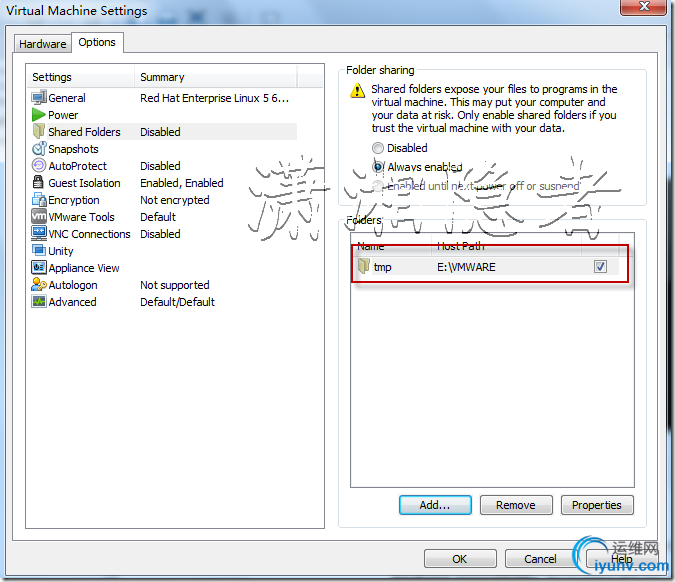Switch to the Hardware tab
The height and width of the screenshot is (582, 675).
click(43, 43)
